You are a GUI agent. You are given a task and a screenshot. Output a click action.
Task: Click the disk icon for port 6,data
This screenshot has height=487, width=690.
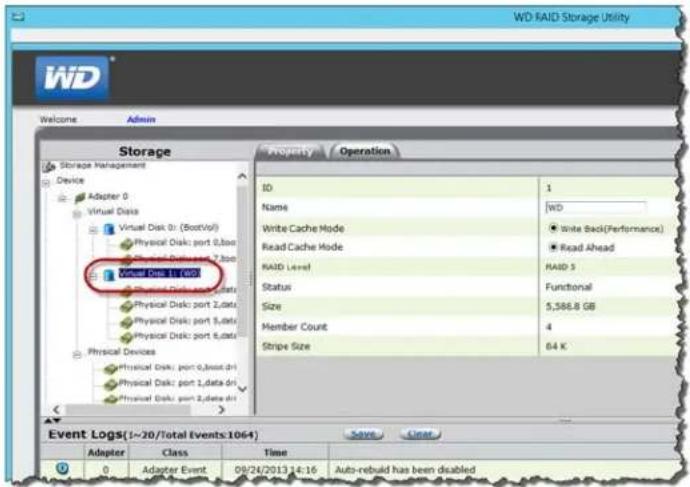[x=126, y=337]
